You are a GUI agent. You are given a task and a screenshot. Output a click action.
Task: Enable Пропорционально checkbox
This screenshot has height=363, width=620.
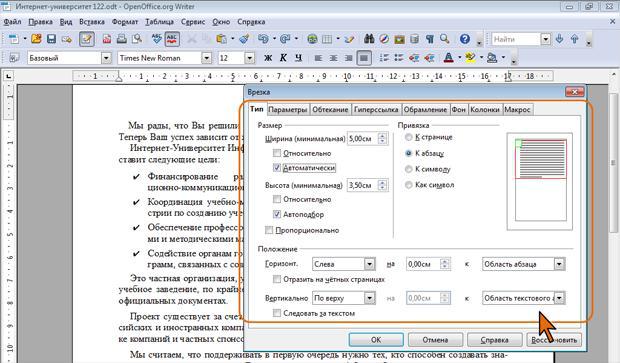click(x=269, y=230)
